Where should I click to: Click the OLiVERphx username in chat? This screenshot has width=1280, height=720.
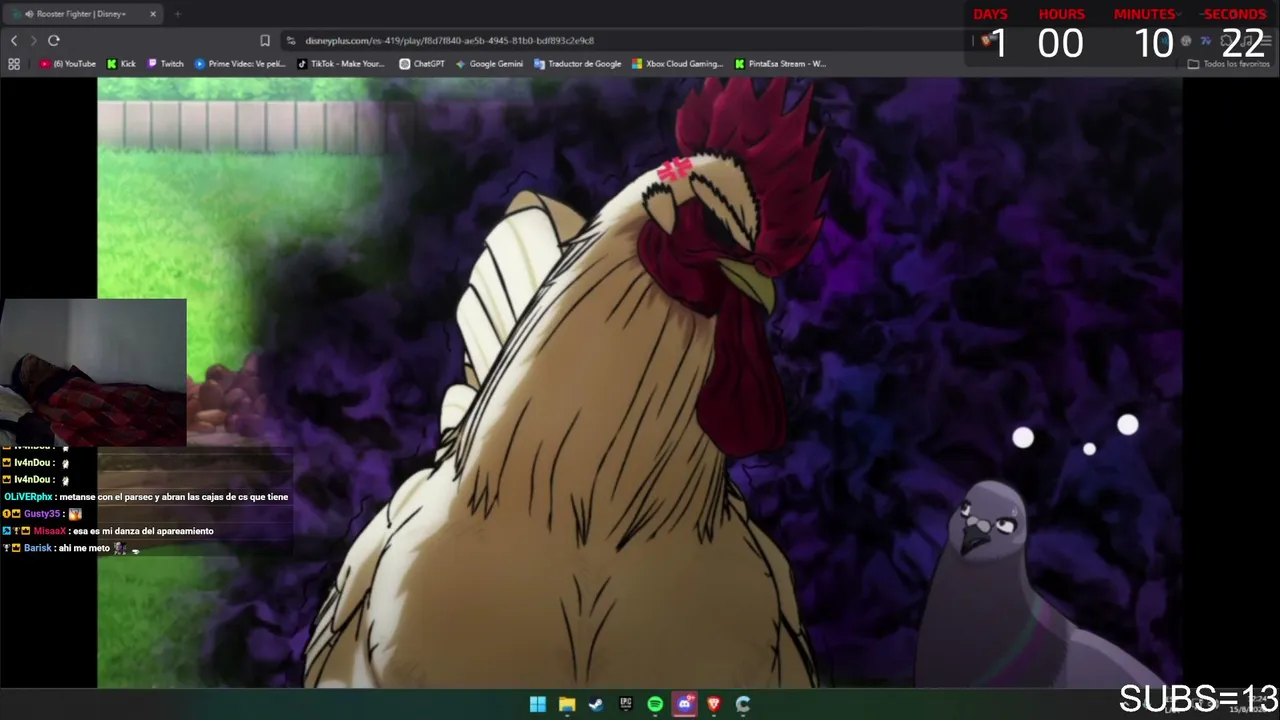tap(28, 497)
